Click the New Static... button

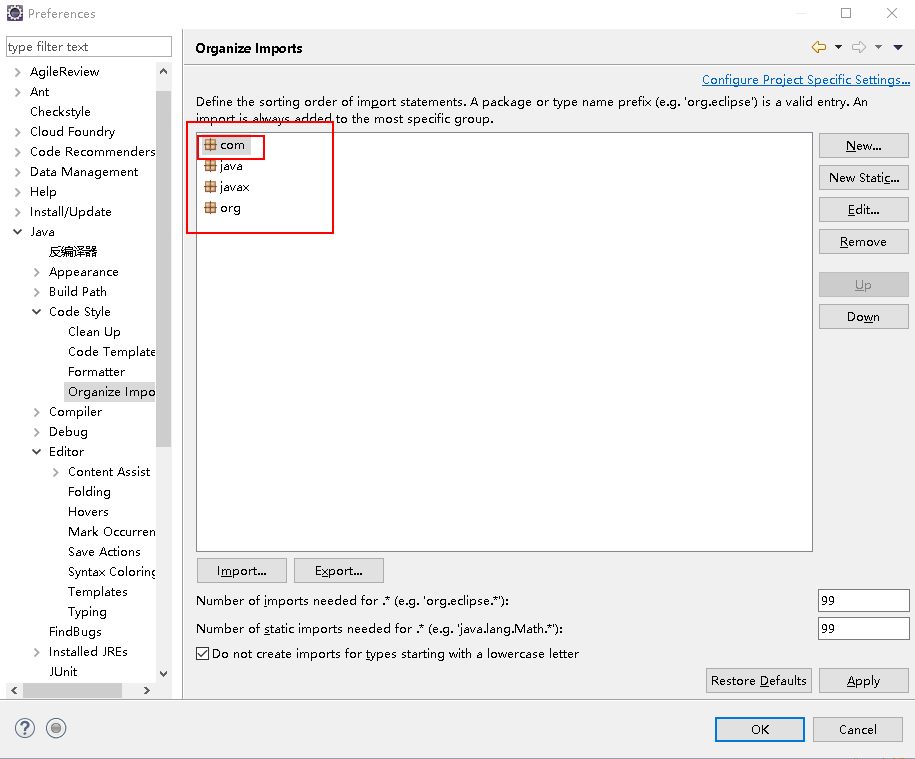[864, 178]
